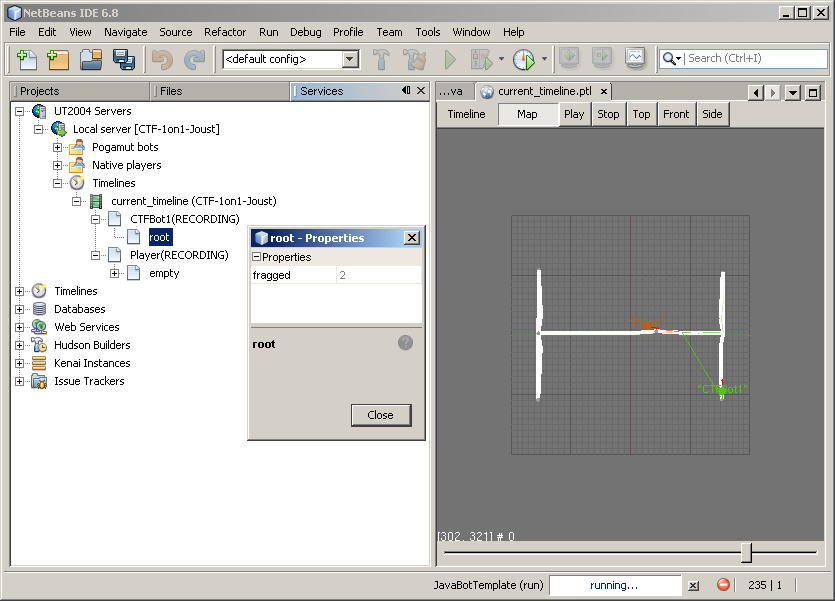The height and width of the screenshot is (601, 835).
Task: Click the UT2004 Servers globe icon
Action: [39, 111]
